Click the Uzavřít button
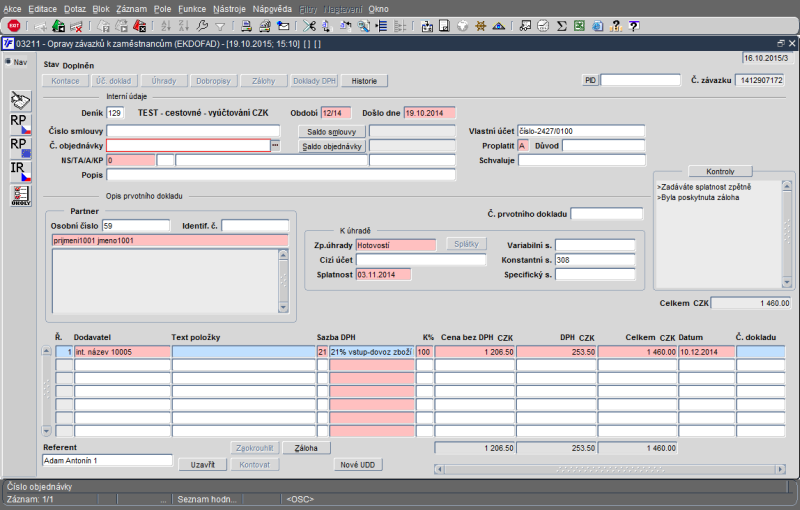This screenshot has height=510, width=800. pyautogui.click(x=203, y=465)
